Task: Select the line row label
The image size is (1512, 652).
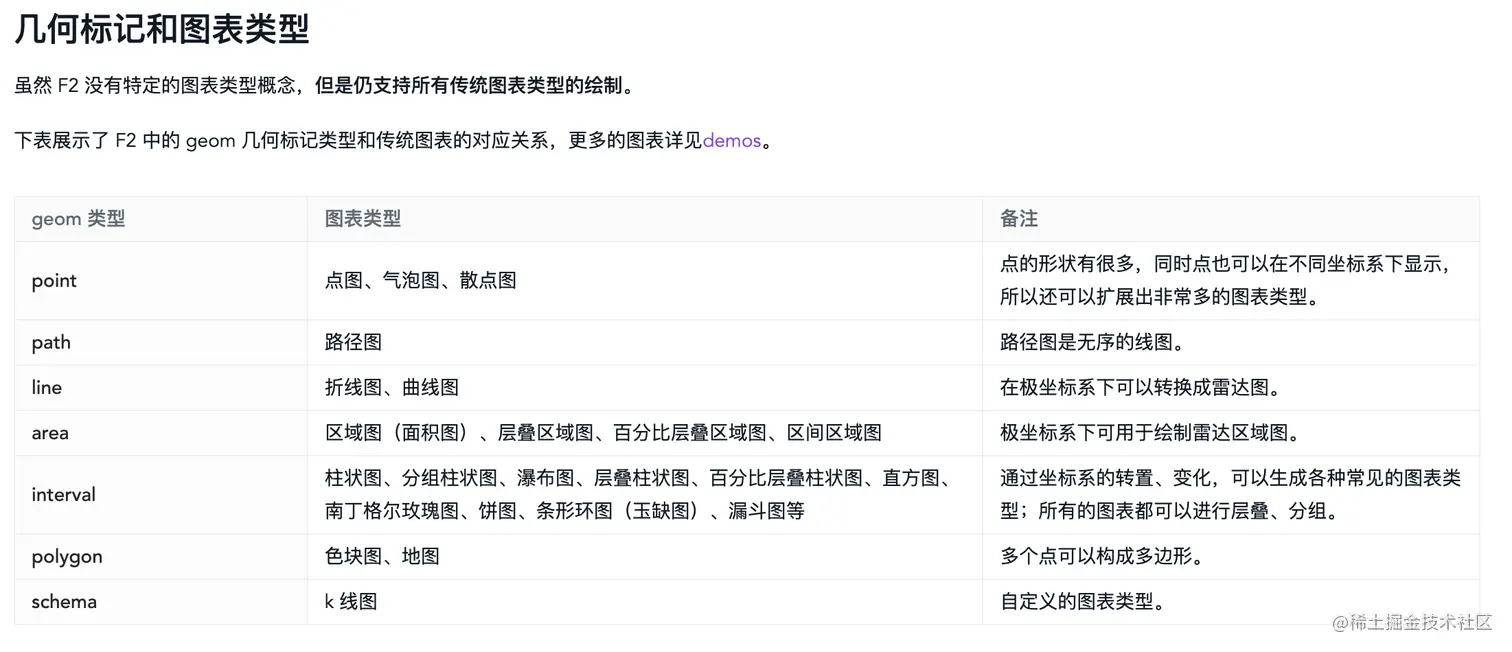Action: [x=46, y=387]
